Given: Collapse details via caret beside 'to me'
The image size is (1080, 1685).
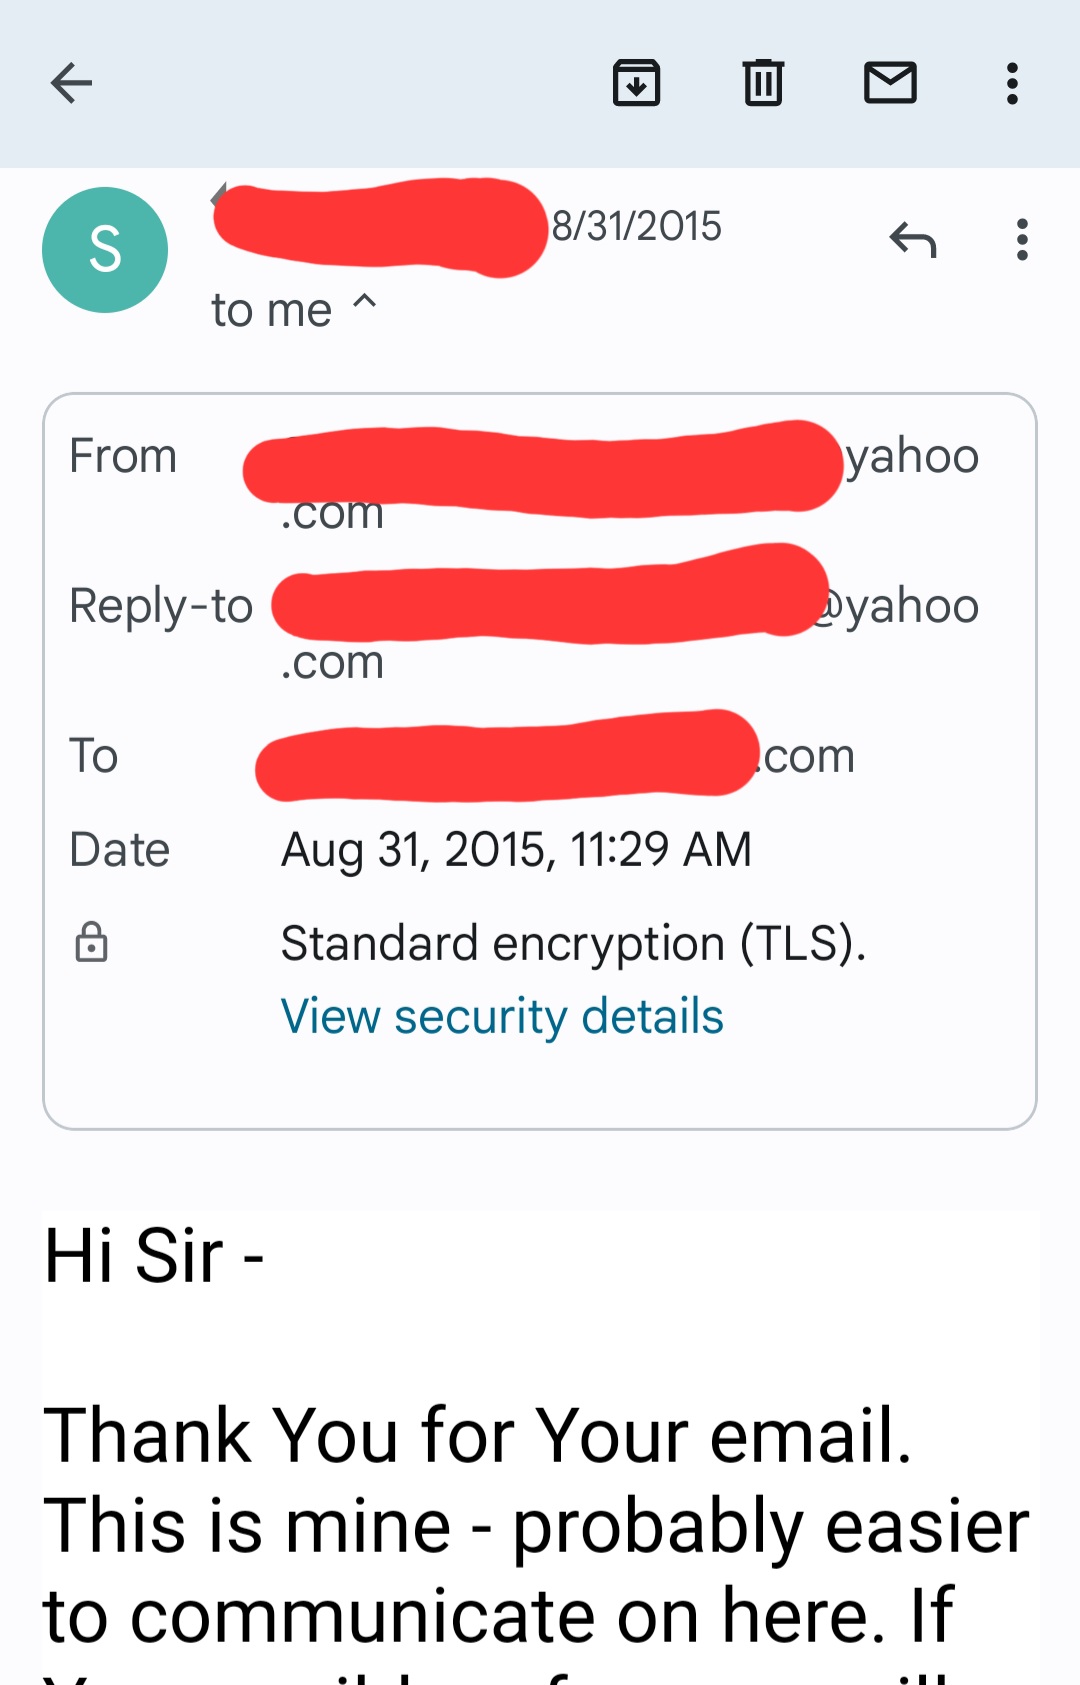Looking at the screenshot, I should point(365,301).
